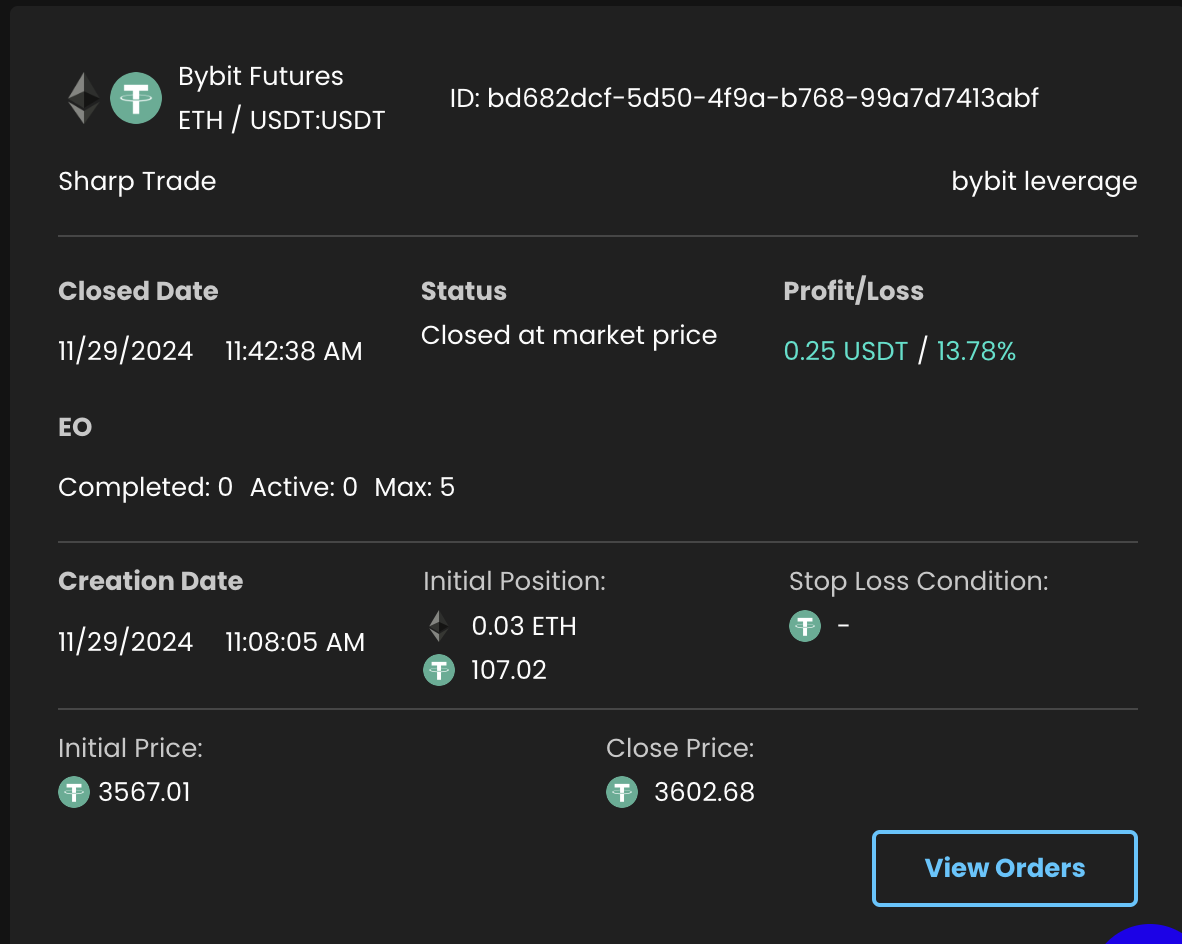The image size is (1182, 944).
Task: Click the ETH / USDT:USDT pair name
Action: coord(281,120)
